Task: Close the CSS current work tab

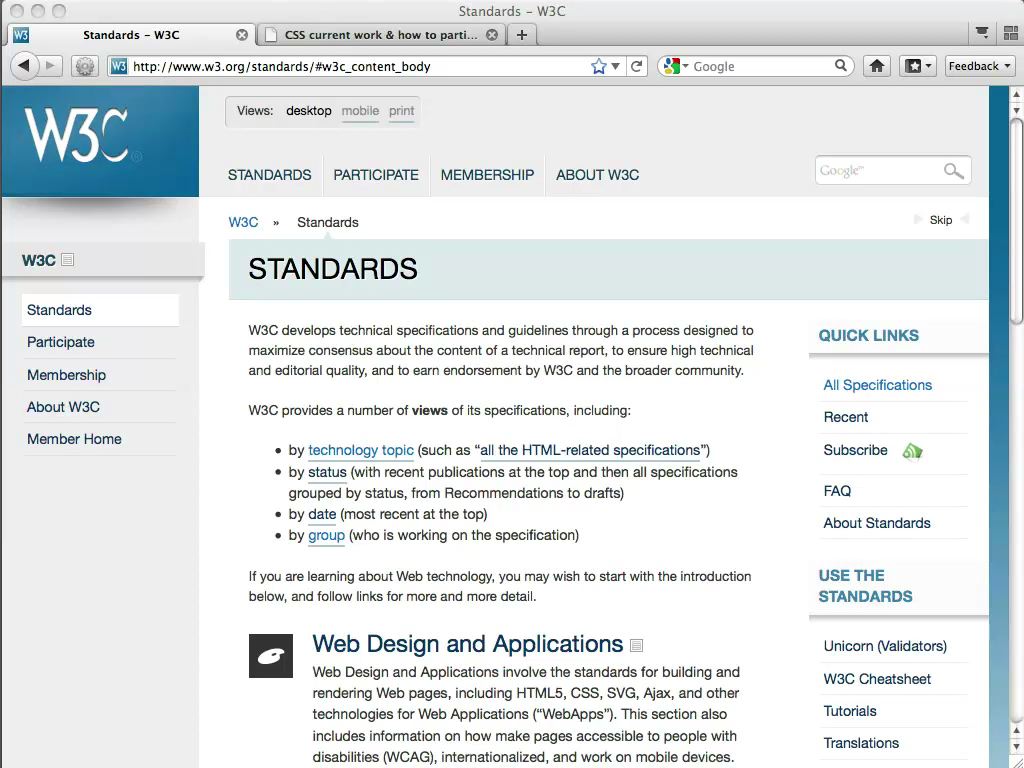Action: click(x=492, y=35)
